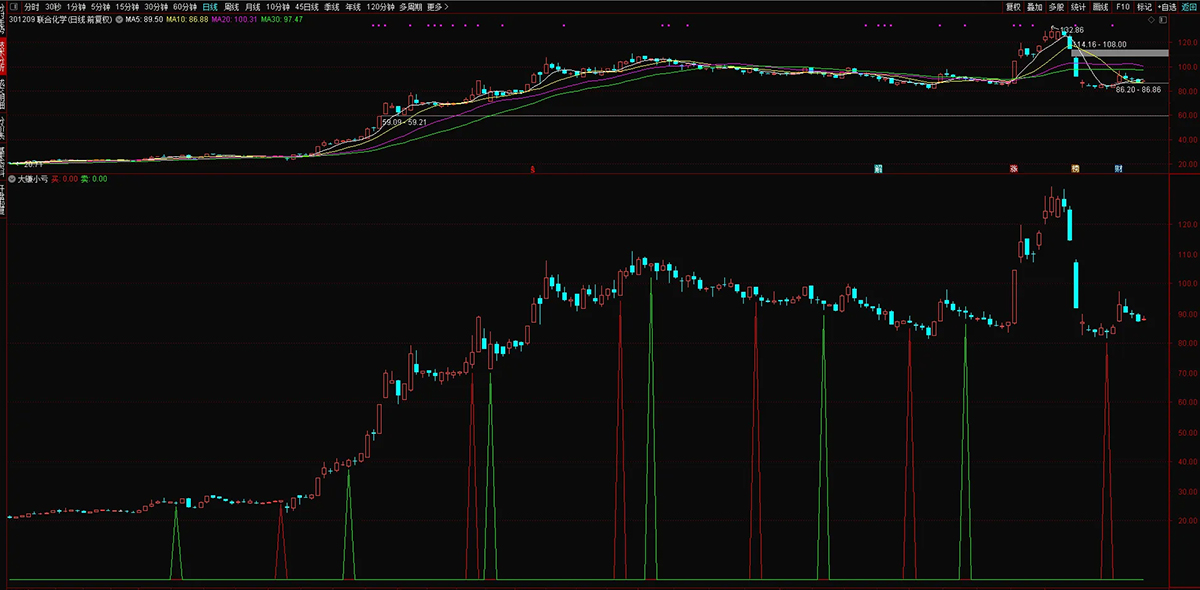The height and width of the screenshot is (590, 1200).
Task: Switch to 季线 quarterly chart
Action: coord(332,6)
